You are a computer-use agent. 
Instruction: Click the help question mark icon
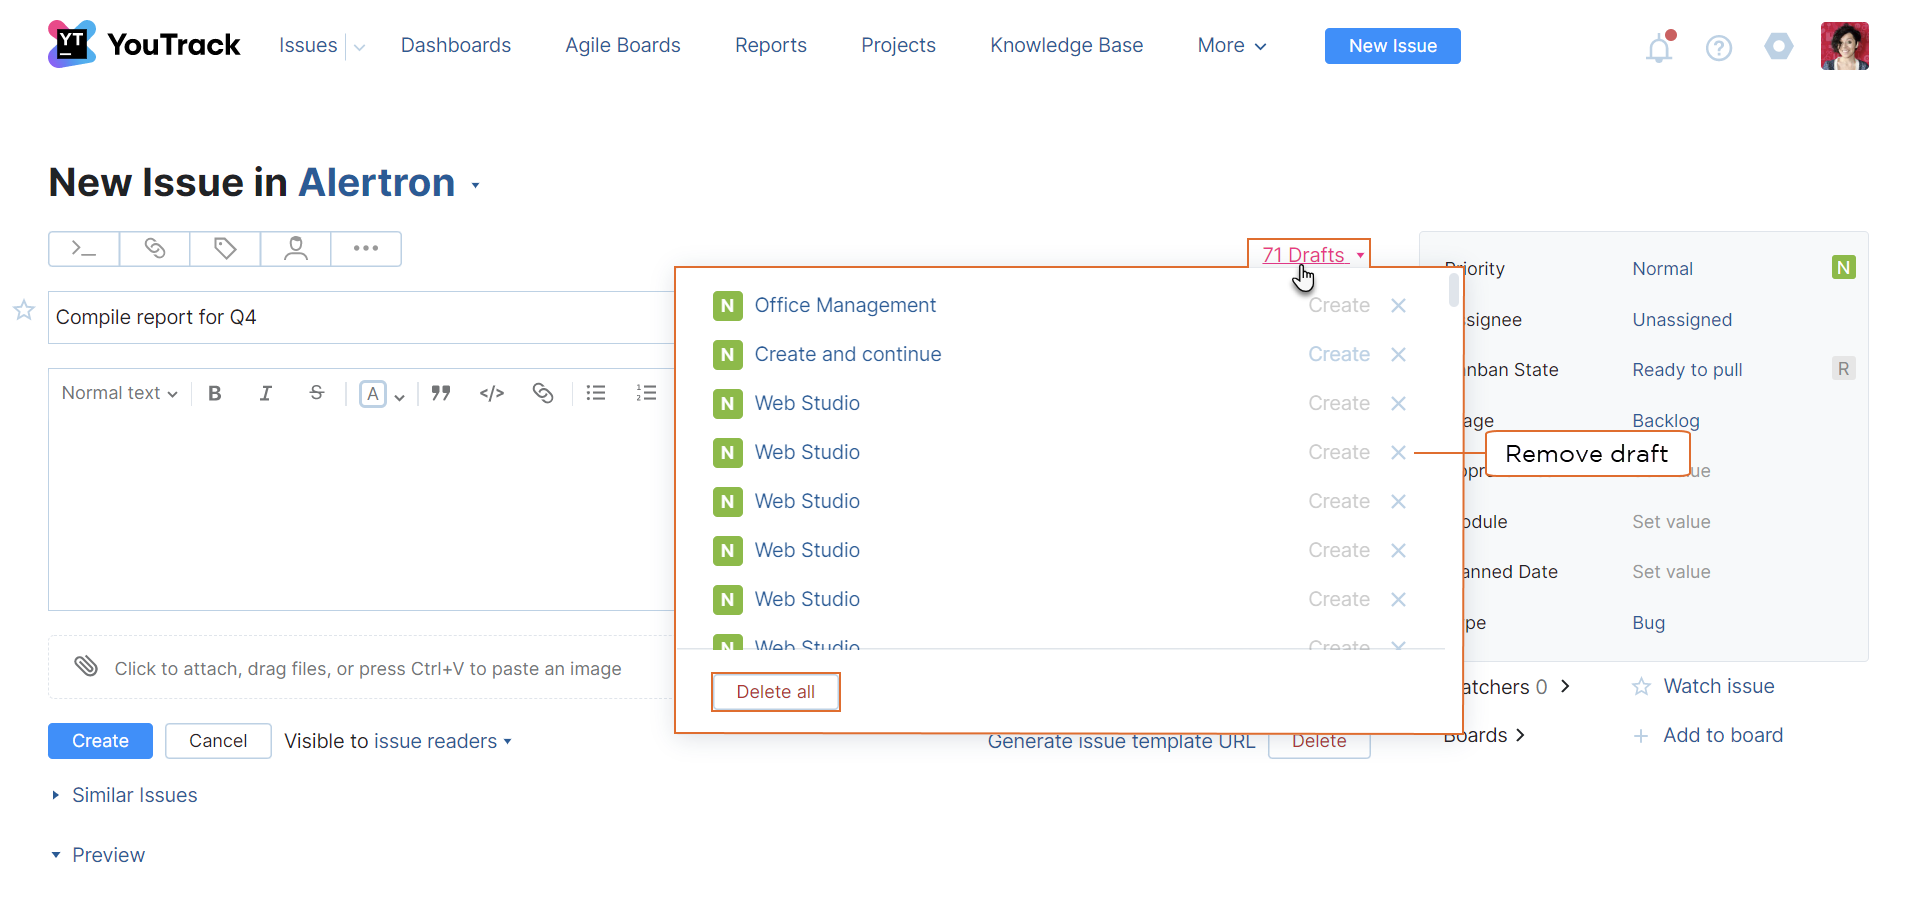[x=1718, y=48]
